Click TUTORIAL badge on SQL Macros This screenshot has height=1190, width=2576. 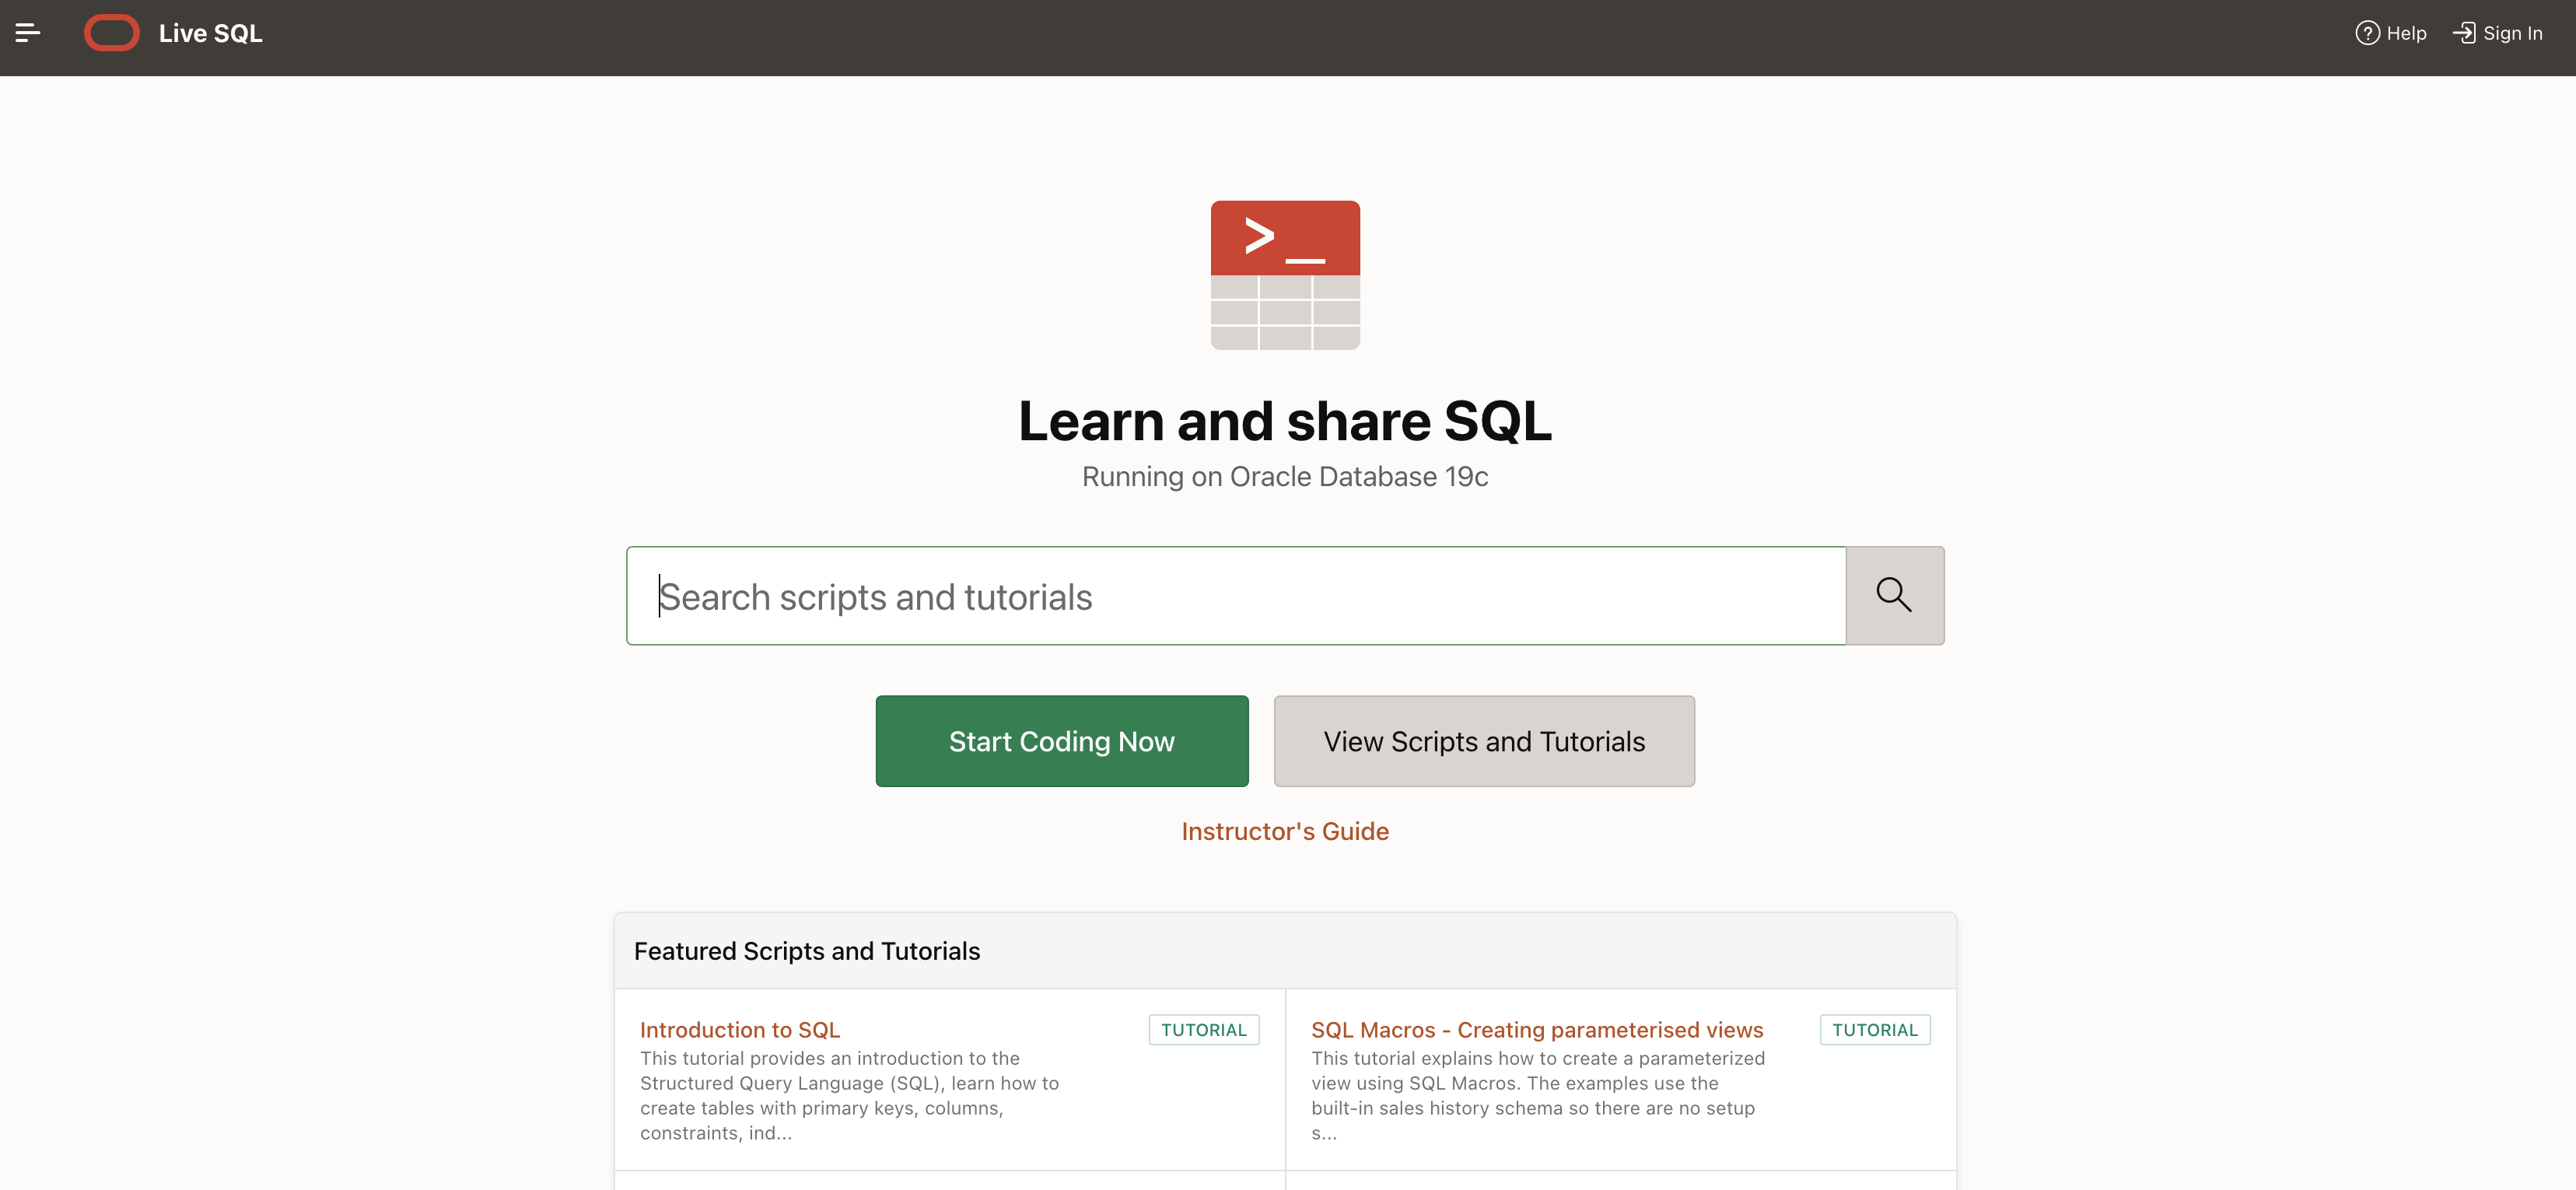pyautogui.click(x=1874, y=1029)
